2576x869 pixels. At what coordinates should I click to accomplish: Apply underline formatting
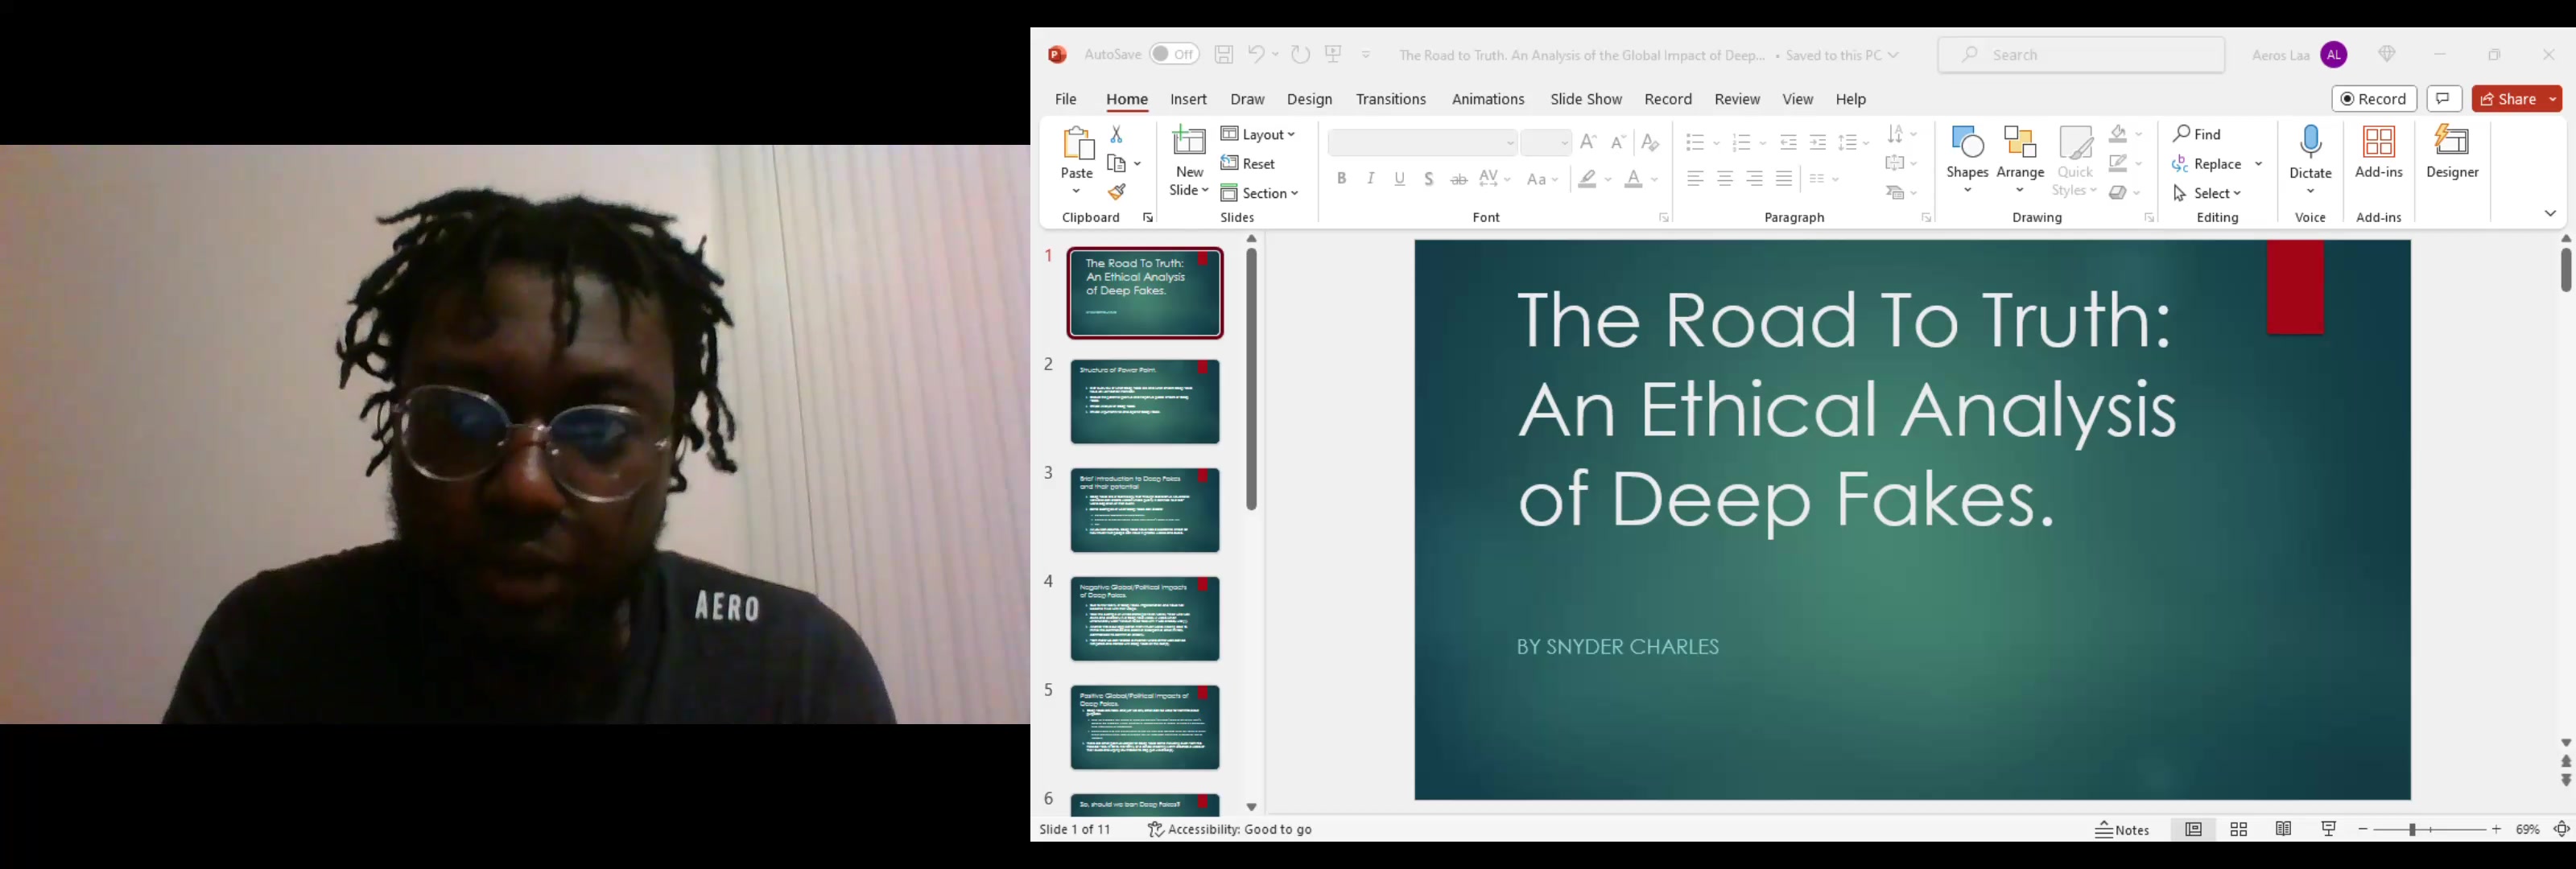pyautogui.click(x=1399, y=179)
